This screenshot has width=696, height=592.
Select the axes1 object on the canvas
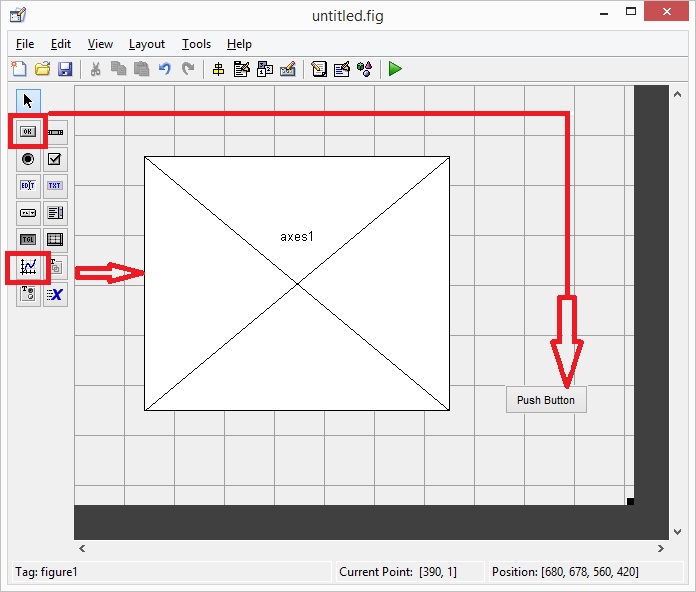click(x=297, y=283)
